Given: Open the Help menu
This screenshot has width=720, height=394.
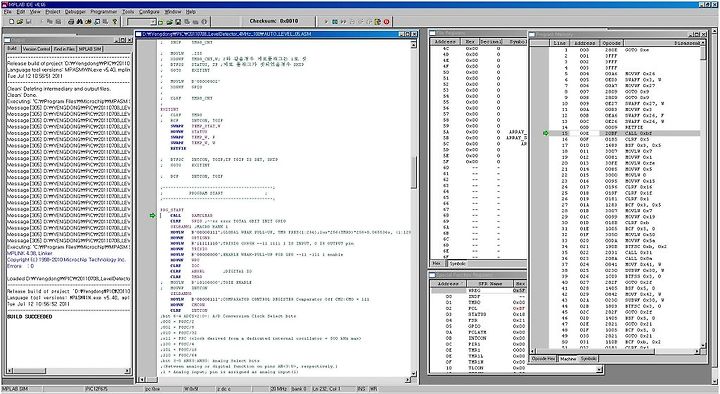Looking at the screenshot, I should tap(191, 11).
